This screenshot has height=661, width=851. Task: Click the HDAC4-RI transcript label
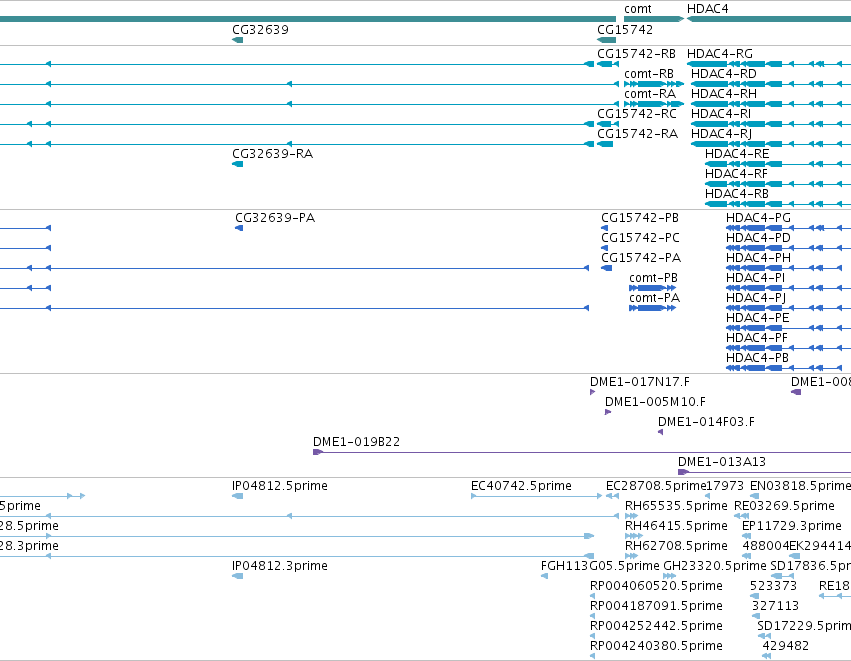click(x=721, y=114)
